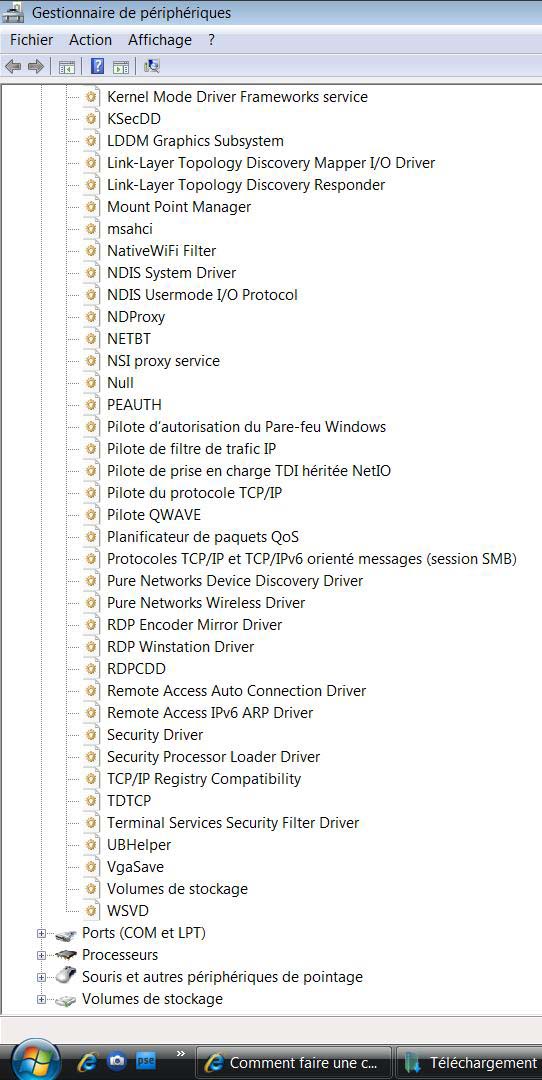Click the Back arrow toolbar icon
Viewport: 542px width, 1080px height.
[13, 66]
